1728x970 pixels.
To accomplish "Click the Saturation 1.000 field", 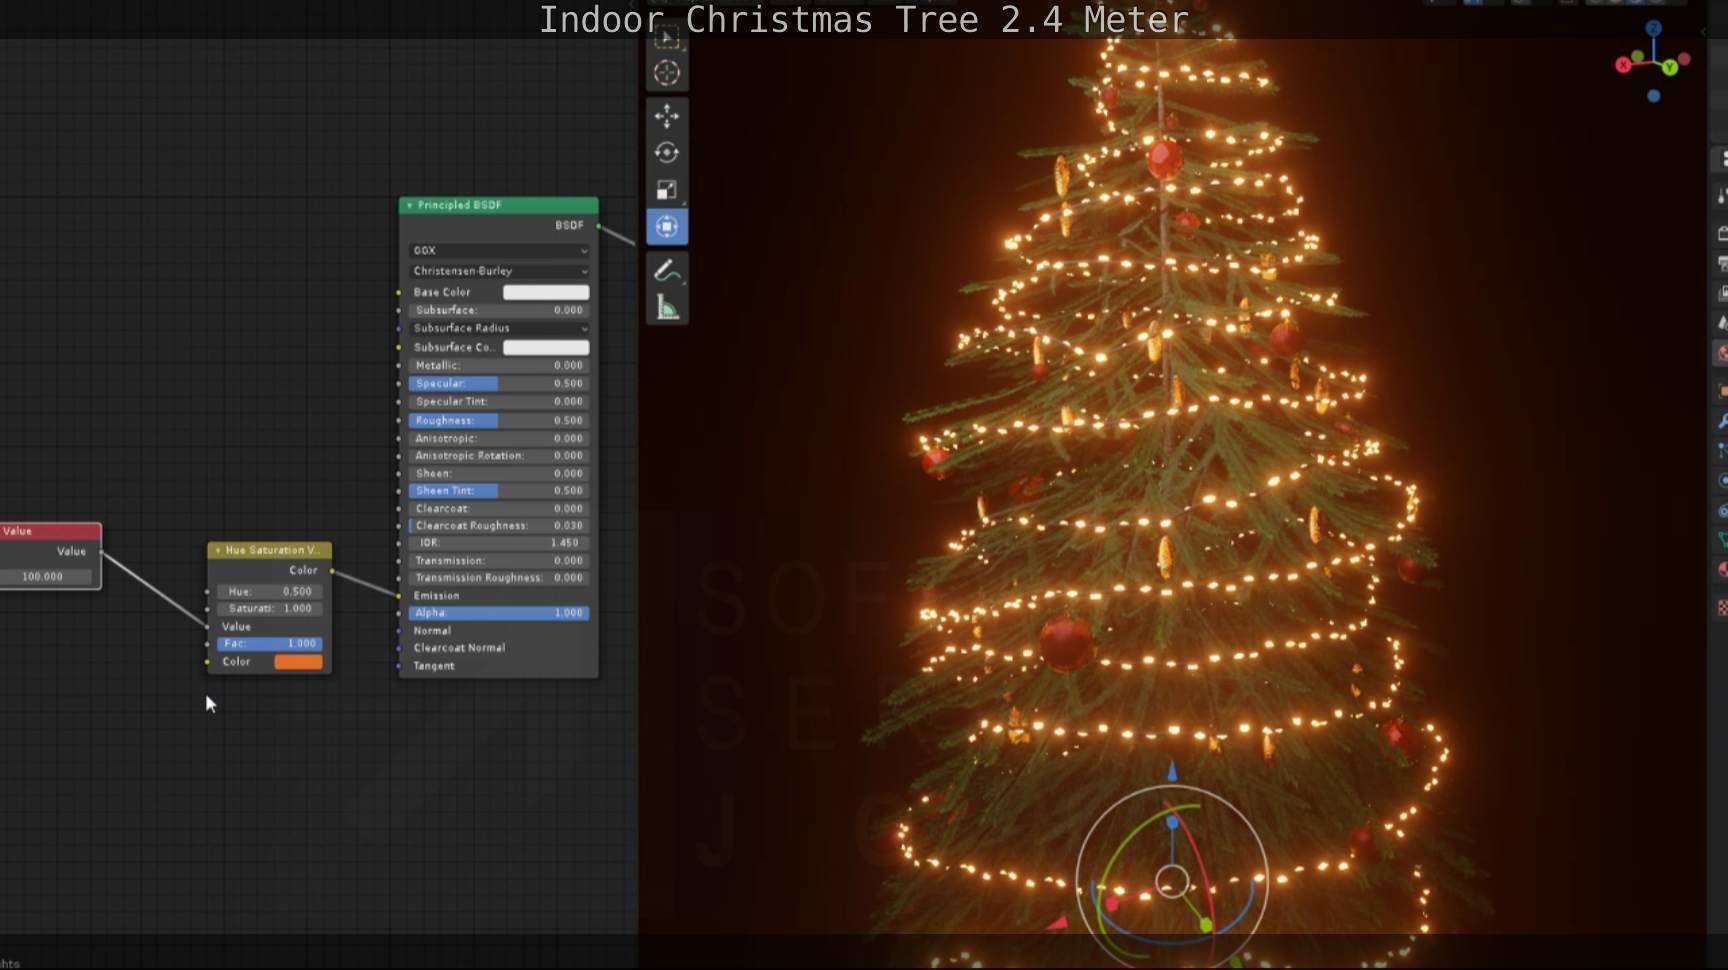I will coord(270,609).
